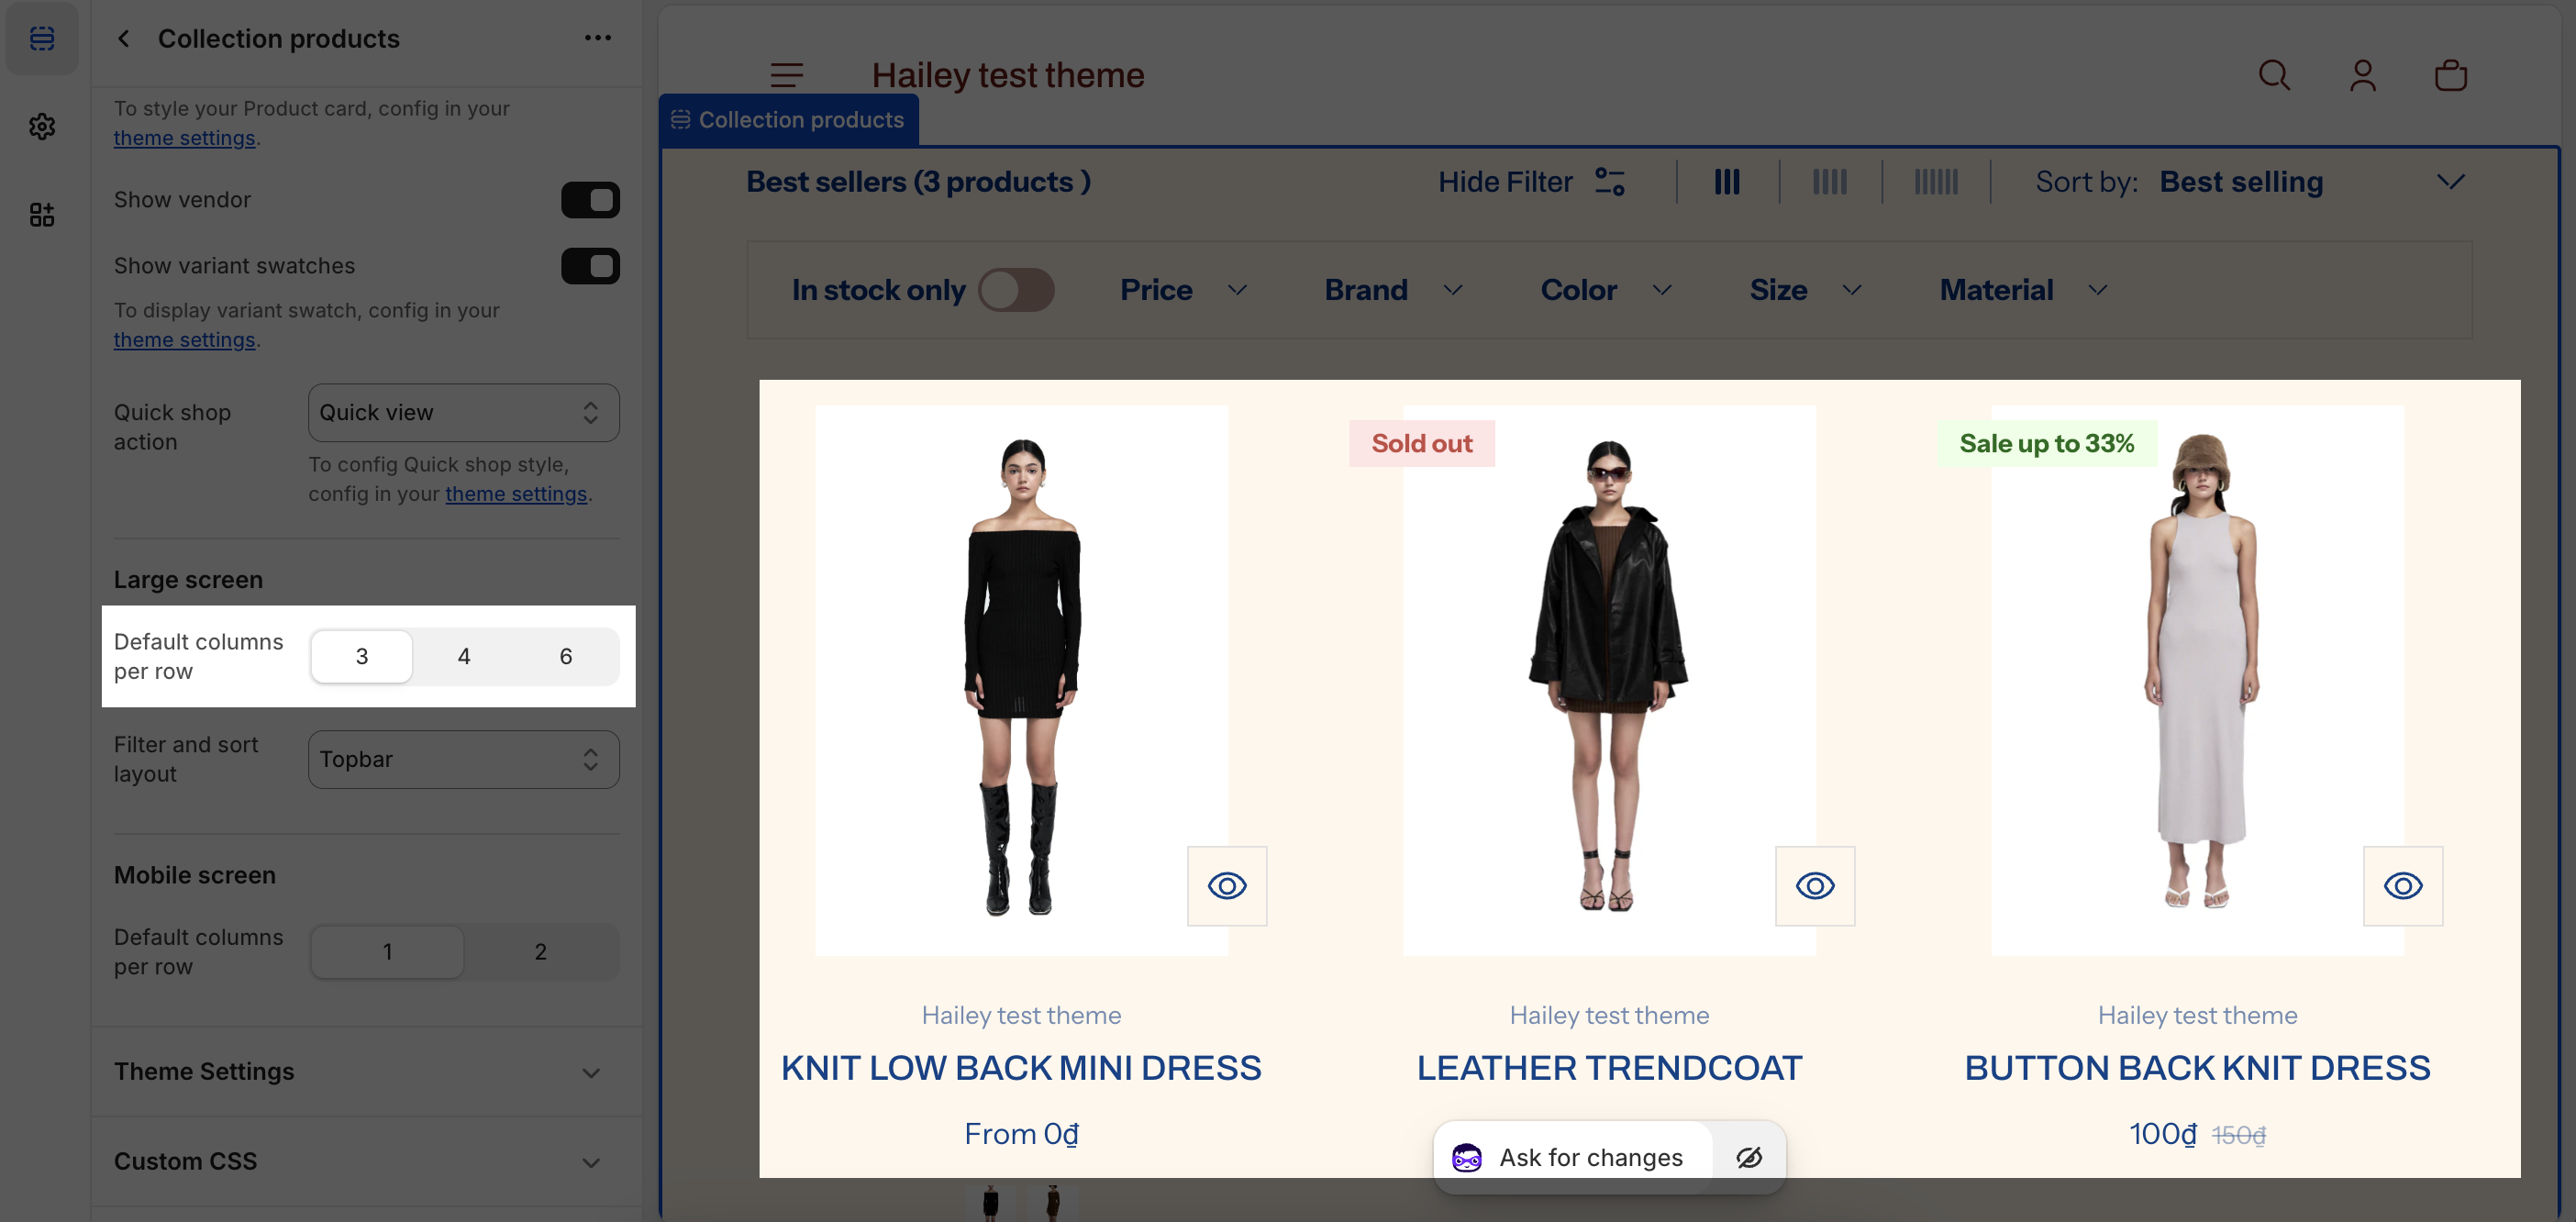The image size is (2576, 1222).
Task: Select 4 default columns for large screen
Action: 463,657
